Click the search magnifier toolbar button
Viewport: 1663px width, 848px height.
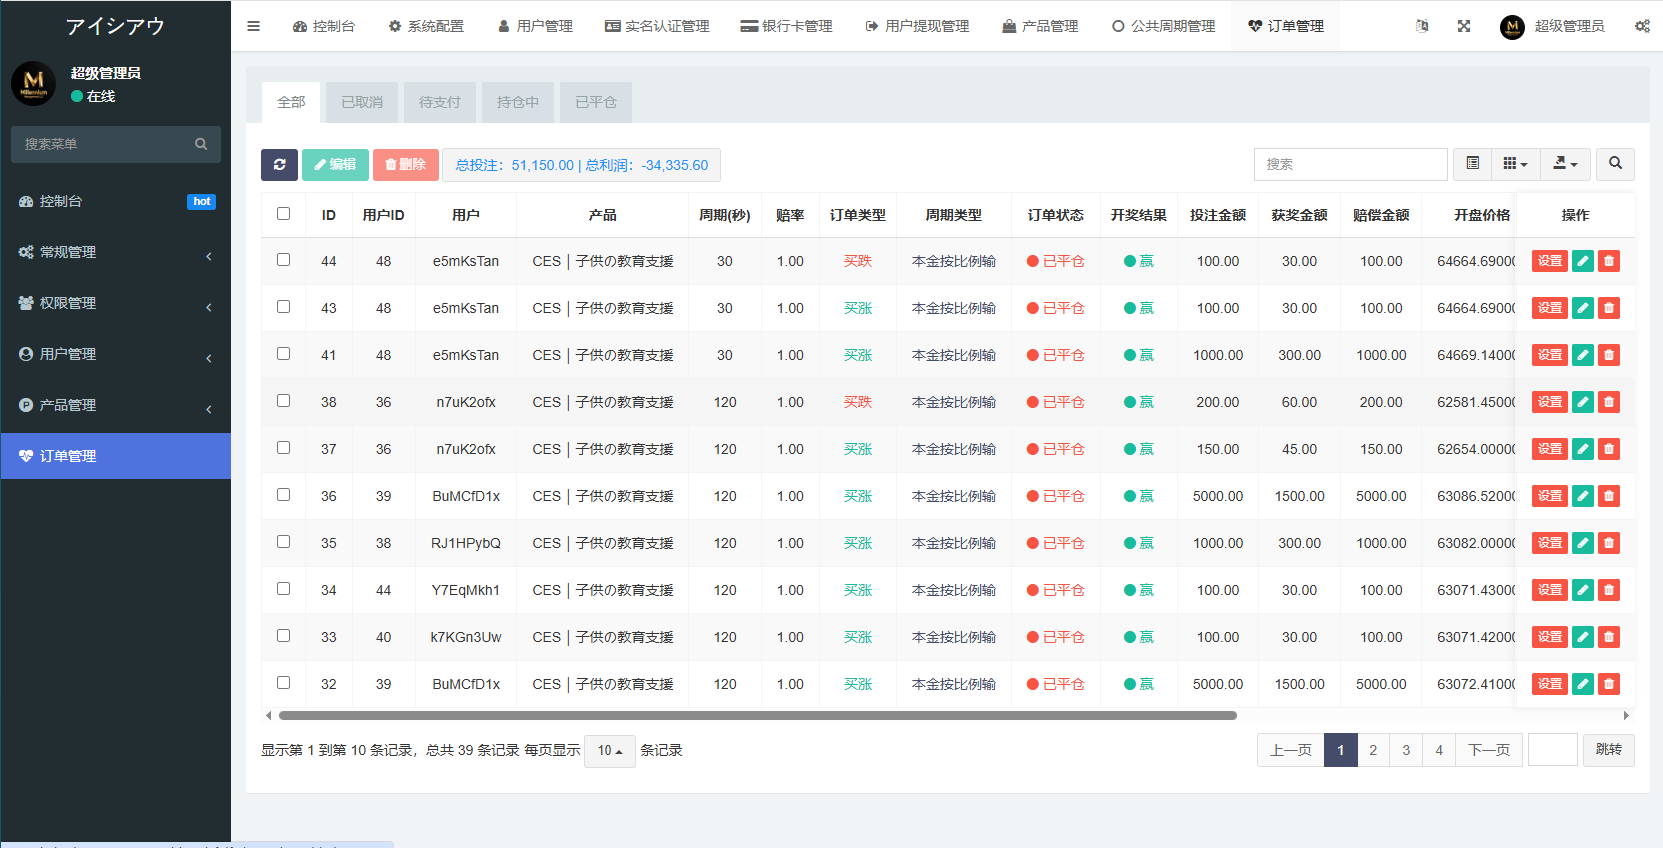pyautogui.click(x=1615, y=164)
